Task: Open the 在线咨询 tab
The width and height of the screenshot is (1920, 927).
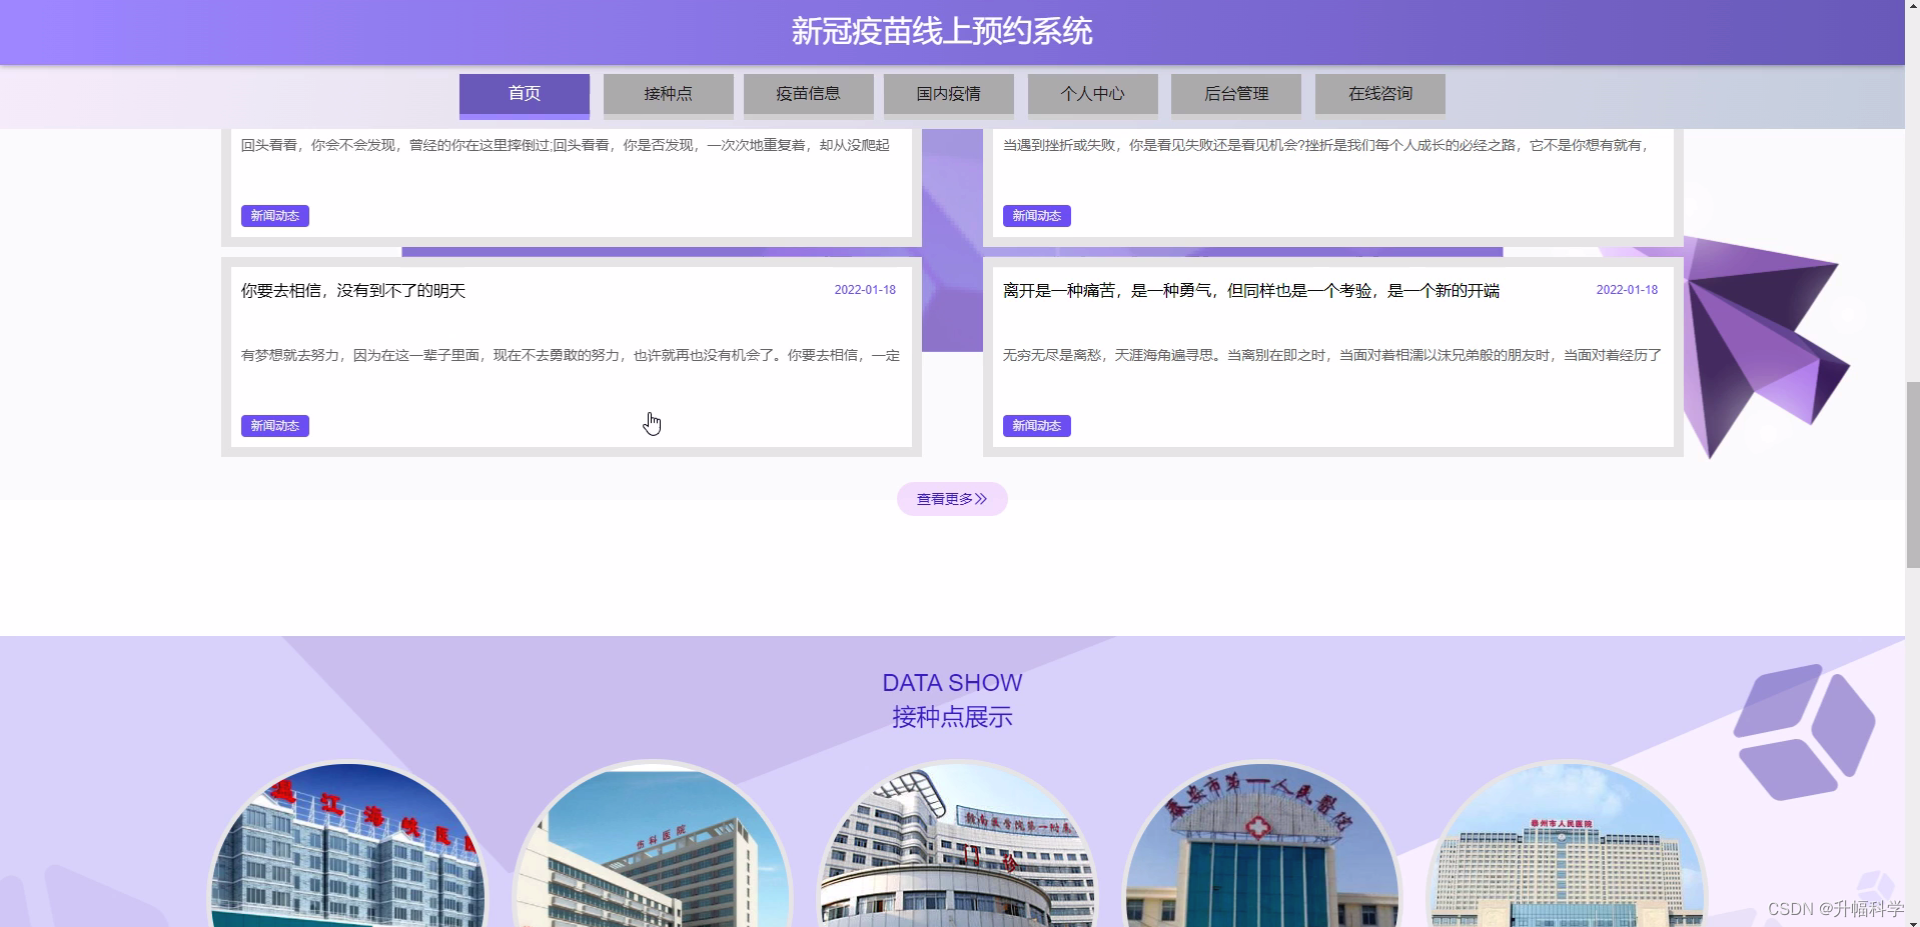Action: (x=1379, y=93)
